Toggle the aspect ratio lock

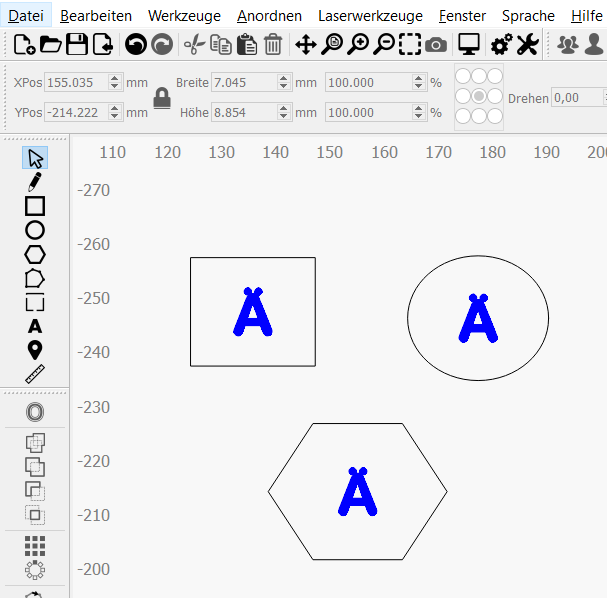point(161,98)
